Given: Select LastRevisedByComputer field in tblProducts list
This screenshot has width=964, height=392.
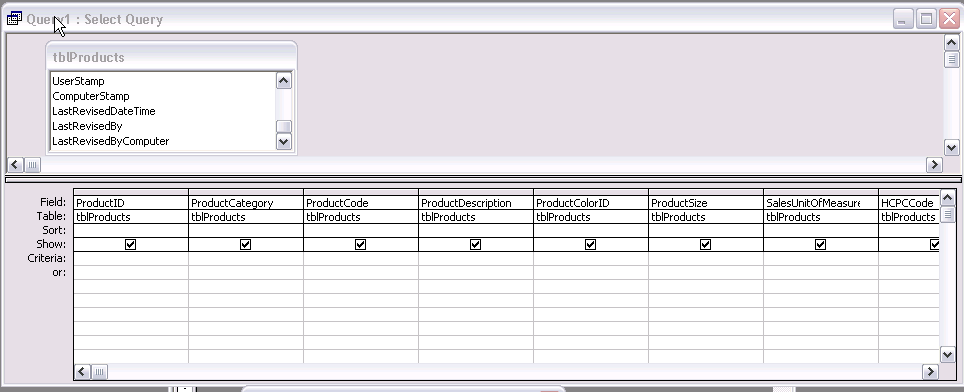Looking at the screenshot, I should point(162,141).
